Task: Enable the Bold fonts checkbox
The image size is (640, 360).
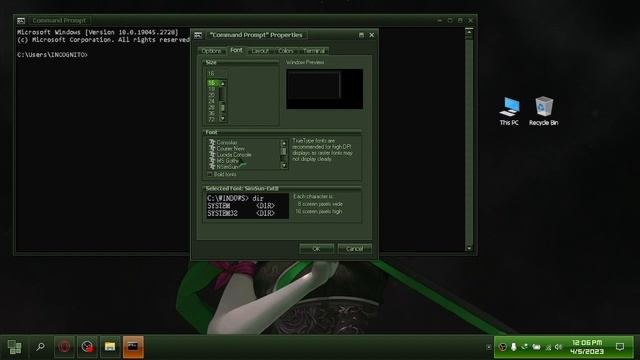Action: click(210, 175)
